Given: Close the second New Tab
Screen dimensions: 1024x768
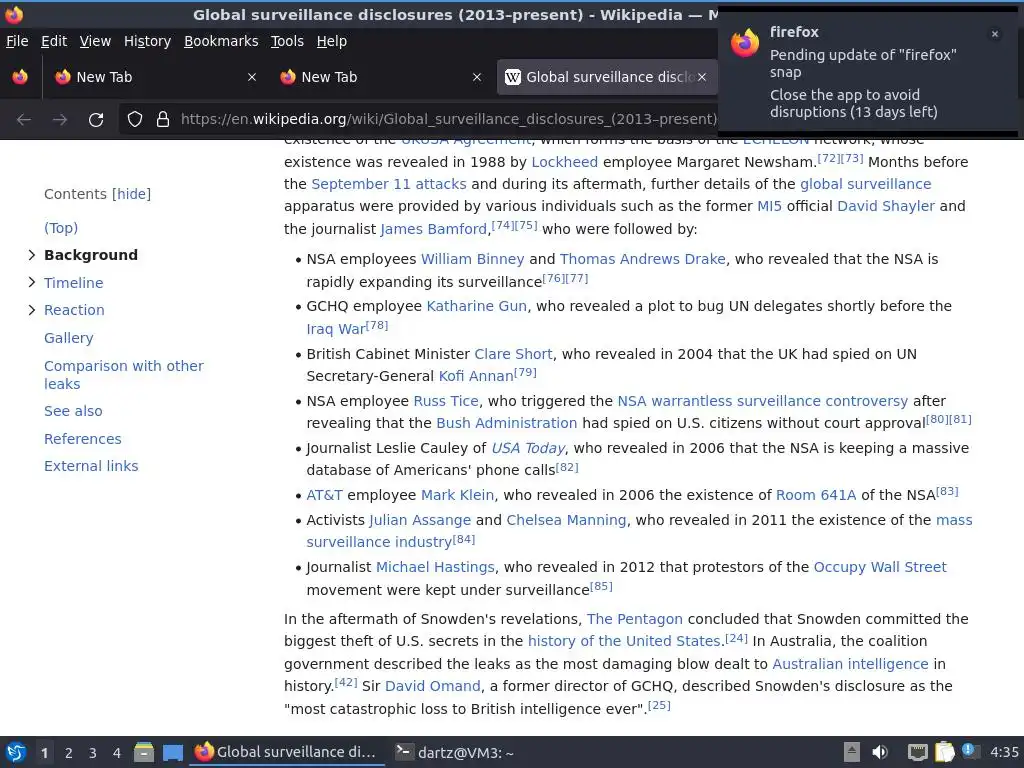Looking at the screenshot, I should pyautogui.click(x=477, y=77).
